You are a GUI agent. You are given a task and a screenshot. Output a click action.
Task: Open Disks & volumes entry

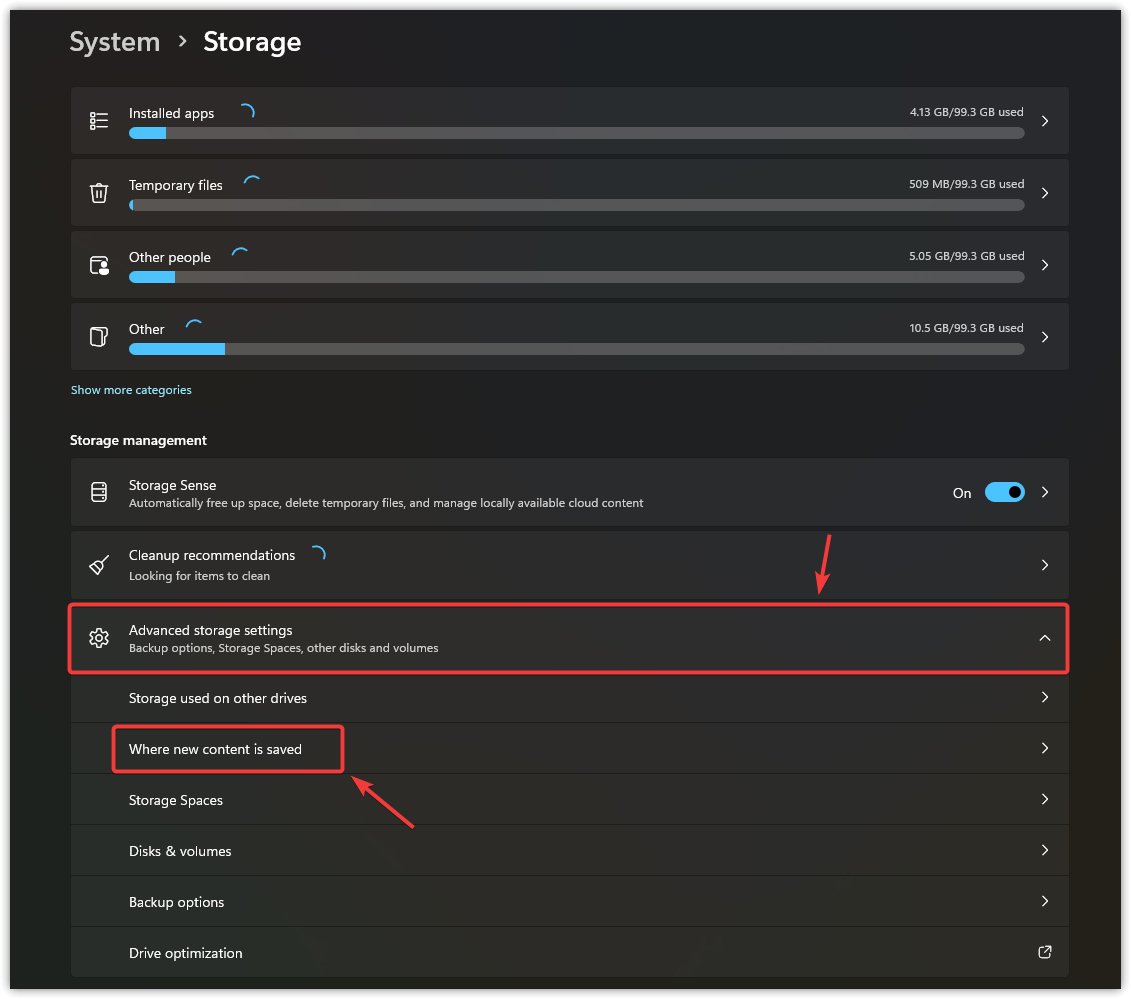pyautogui.click(x=180, y=851)
